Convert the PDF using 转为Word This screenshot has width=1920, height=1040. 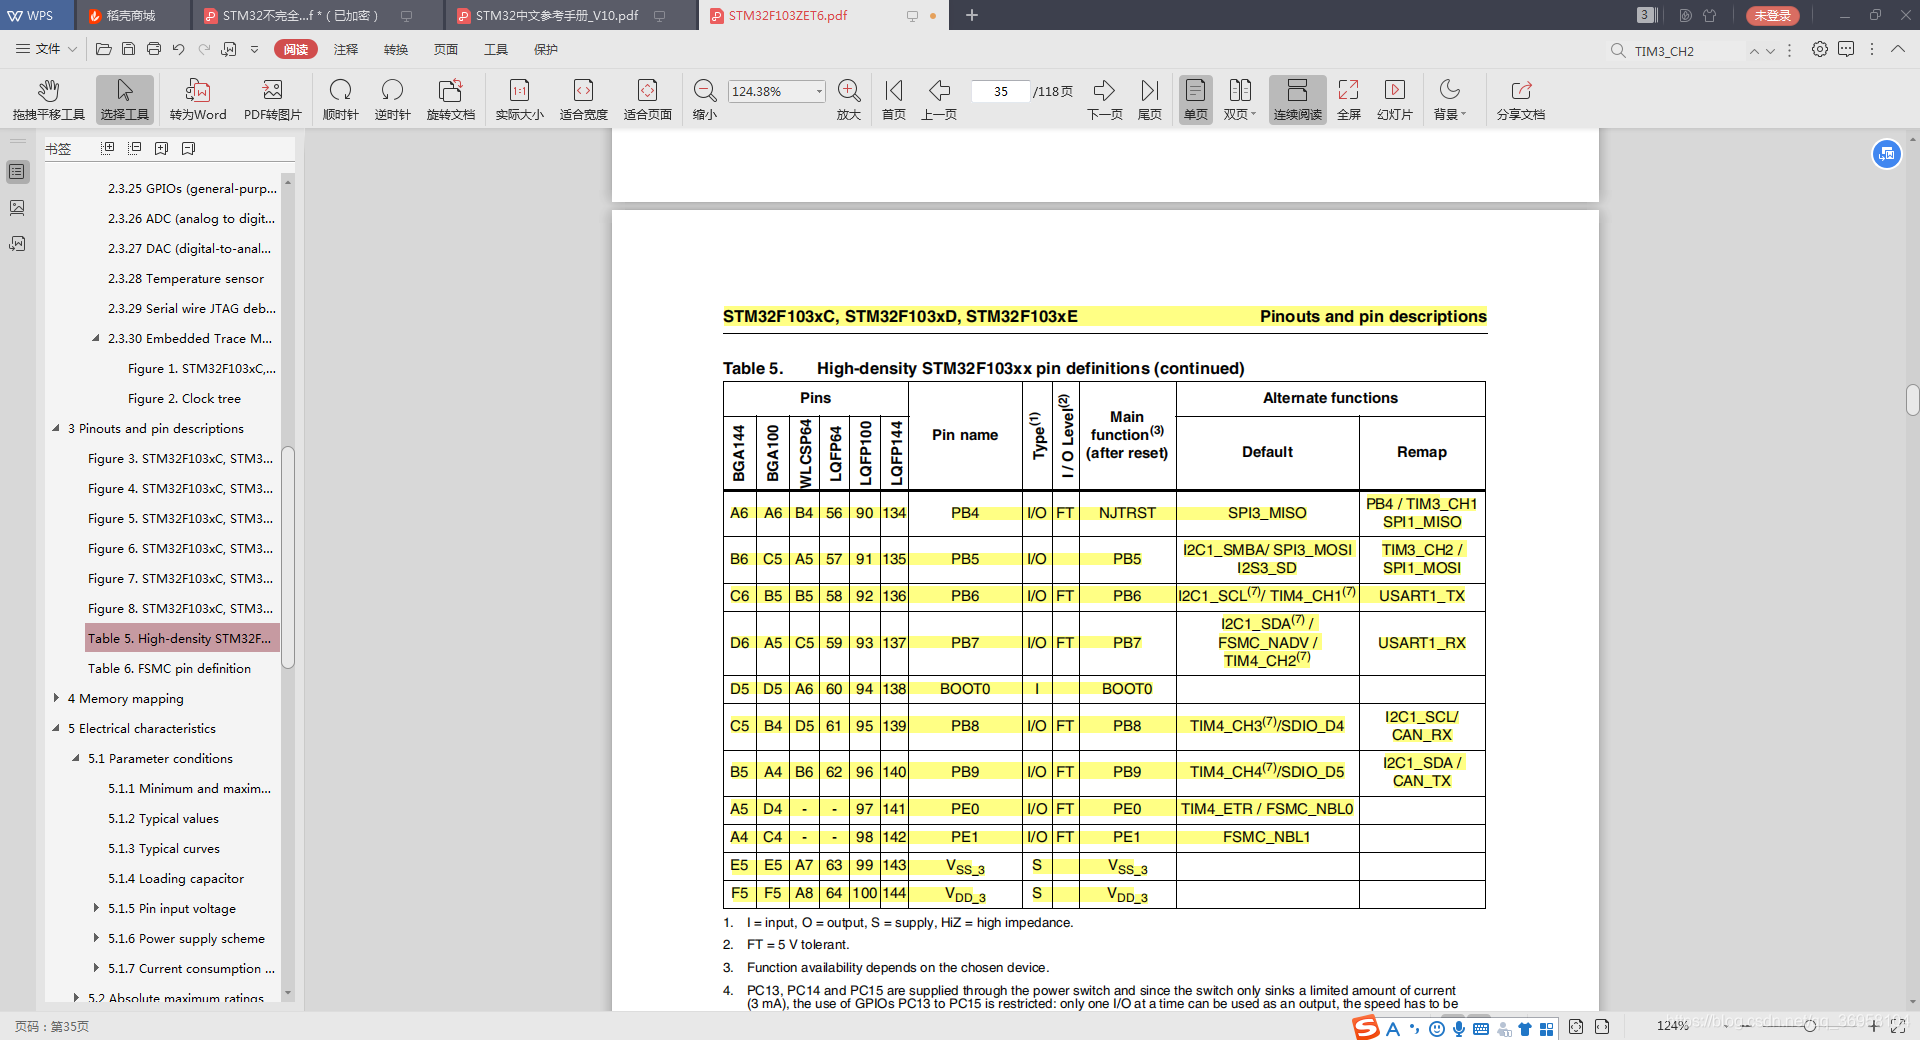pos(198,100)
